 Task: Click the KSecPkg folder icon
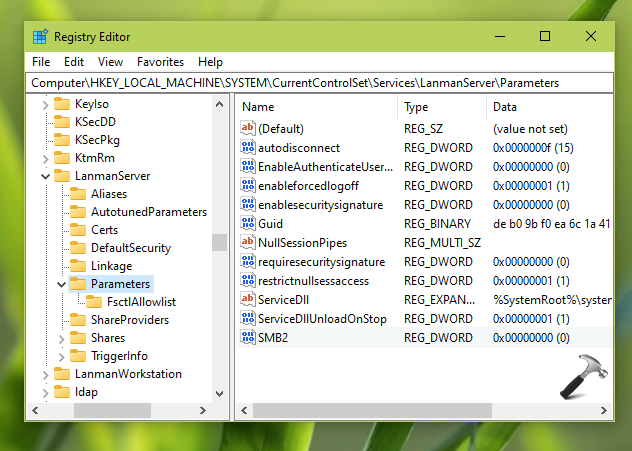click(62, 139)
